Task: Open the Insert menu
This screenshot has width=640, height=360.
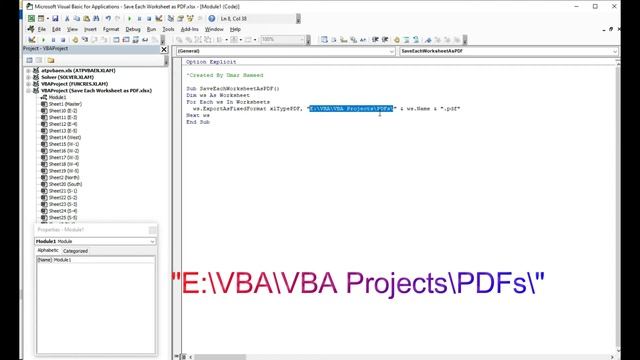Action: point(90,29)
